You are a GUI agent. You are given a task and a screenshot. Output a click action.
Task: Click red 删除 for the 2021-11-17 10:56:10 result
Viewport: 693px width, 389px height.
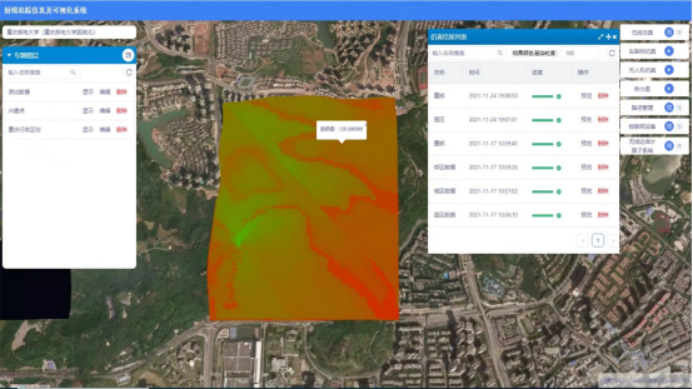[603, 215]
